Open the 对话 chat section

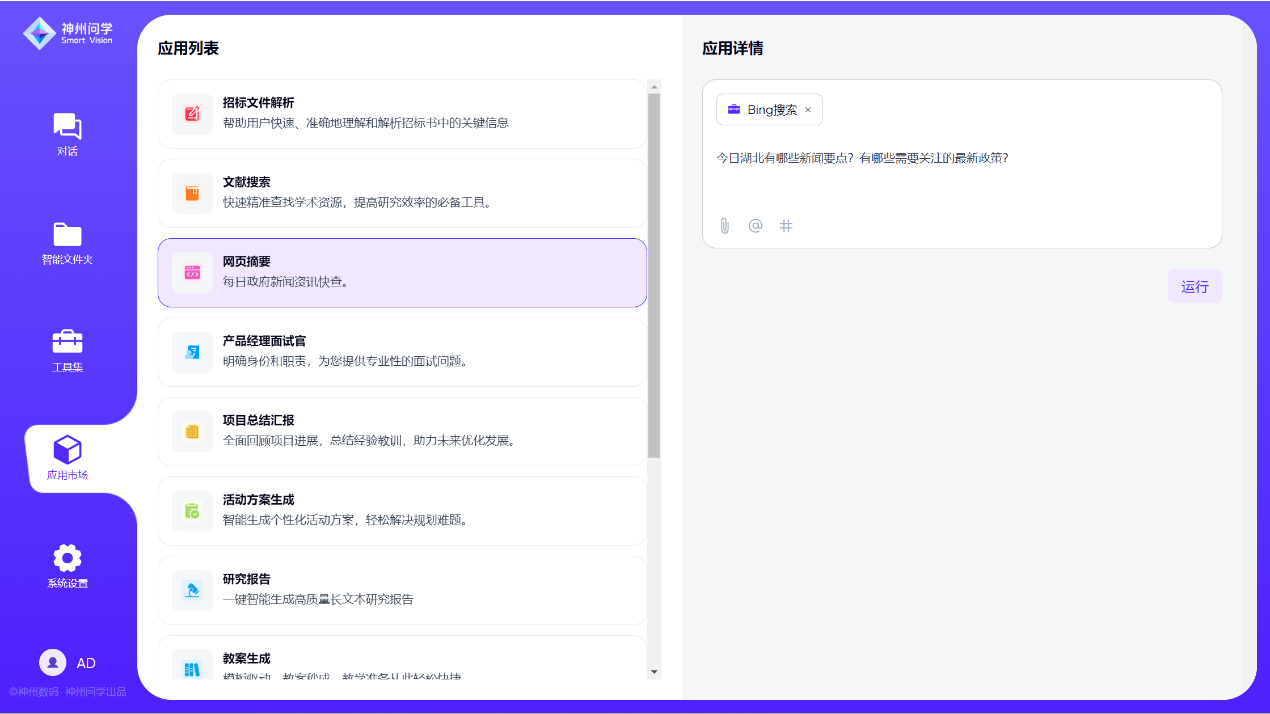click(67, 134)
